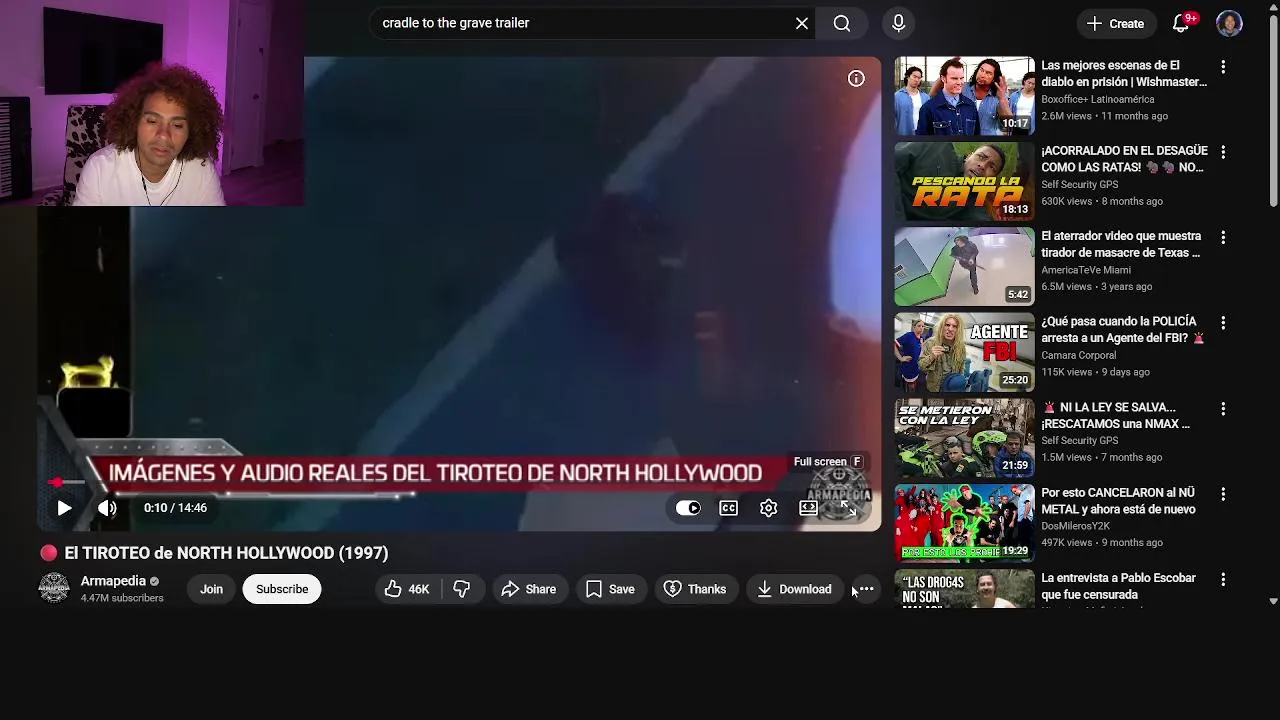The width and height of the screenshot is (1280, 720).
Task: Open the Create menu
Action: pyautogui.click(x=1115, y=23)
